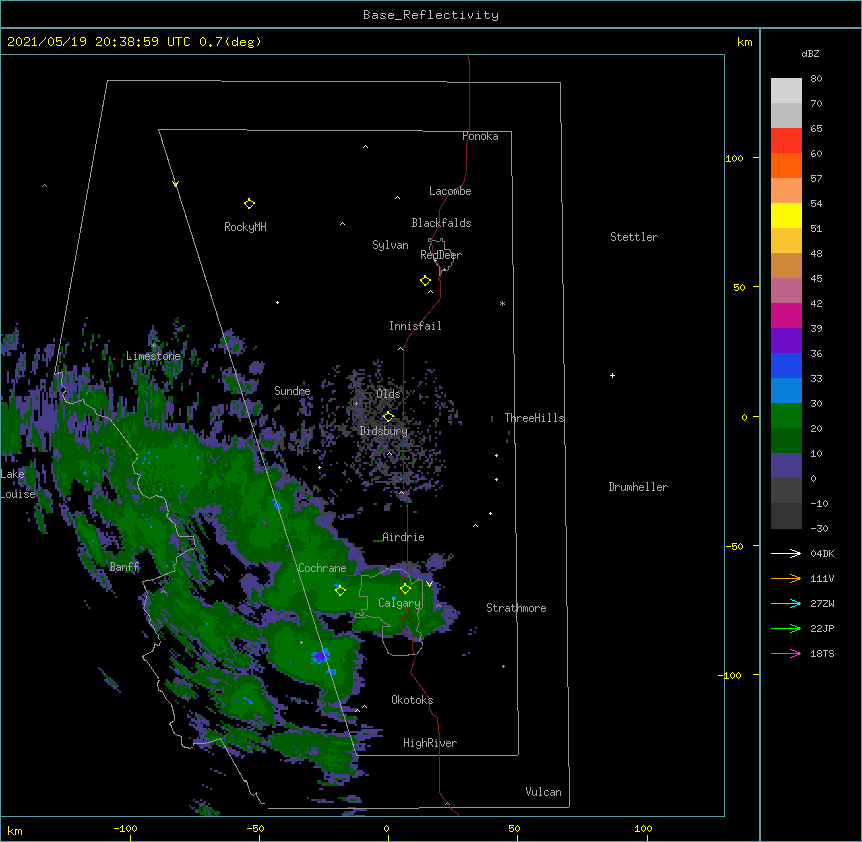This screenshot has width=862, height=842.
Task: Click the Sylvan label
Action: [x=390, y=245]
